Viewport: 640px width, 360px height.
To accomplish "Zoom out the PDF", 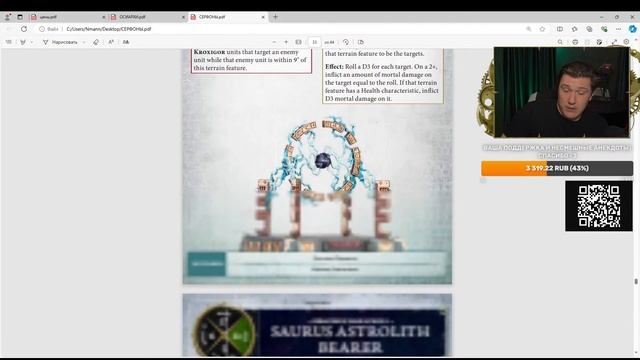I will [274, 42].
